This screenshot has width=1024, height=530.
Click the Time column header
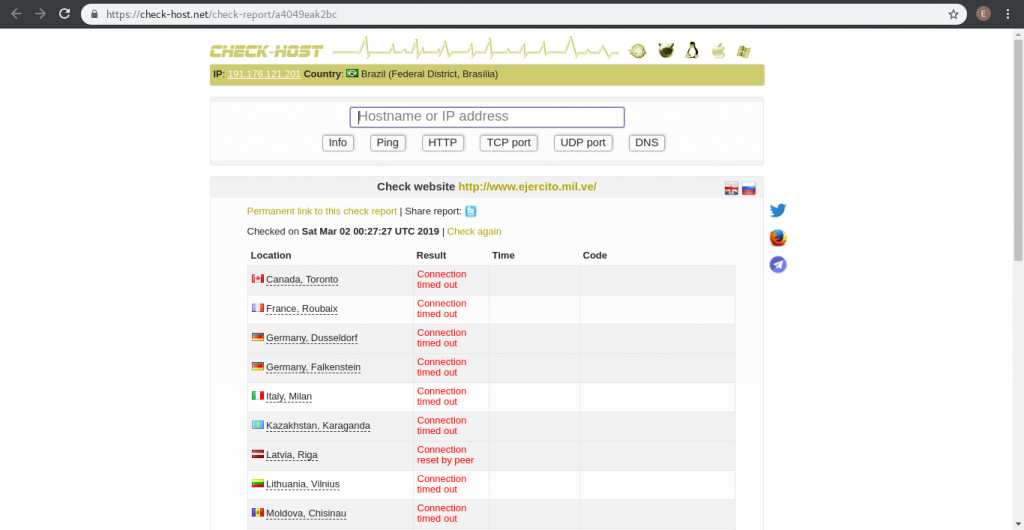click(x=504, y=255)
